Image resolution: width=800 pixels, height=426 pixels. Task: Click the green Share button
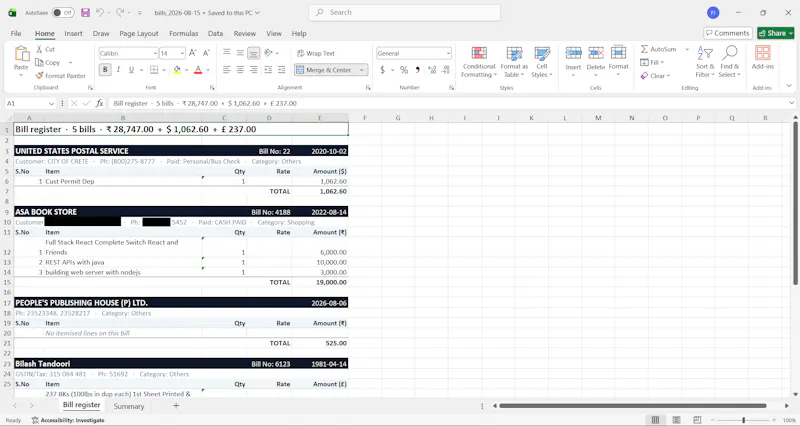click(x=776, y=33)
